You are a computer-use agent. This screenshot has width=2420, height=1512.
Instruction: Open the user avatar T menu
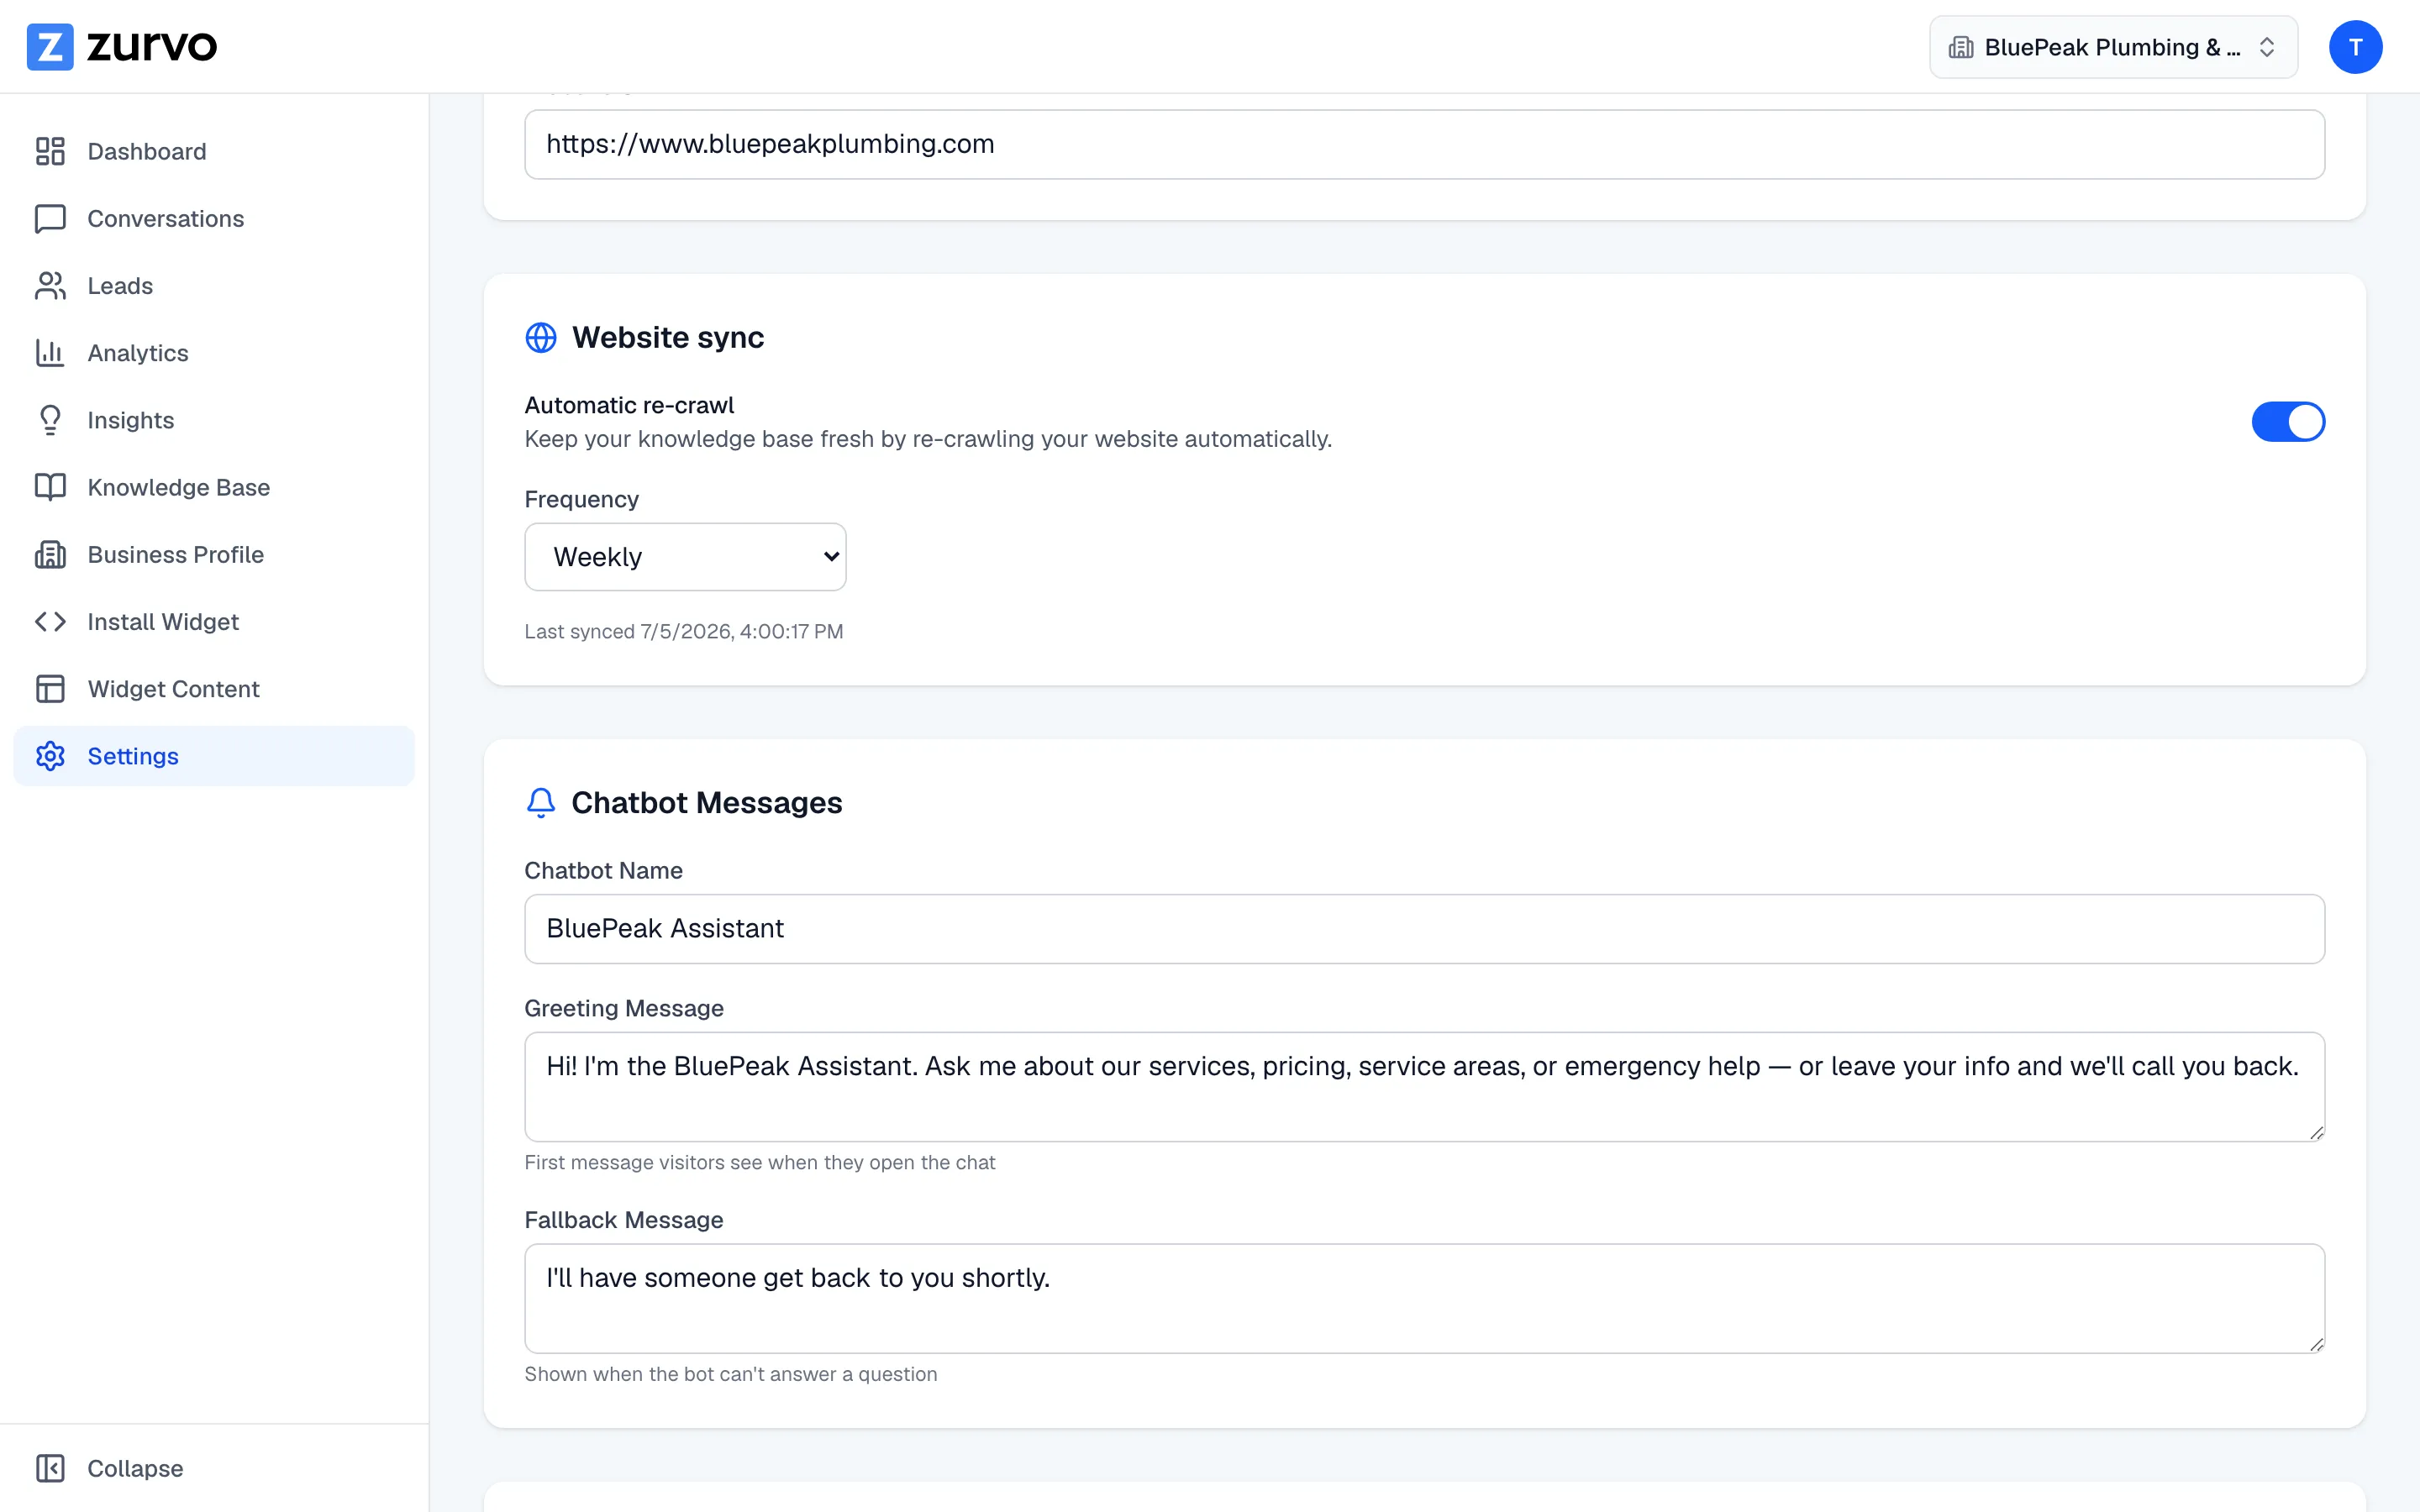point(2355,47)
